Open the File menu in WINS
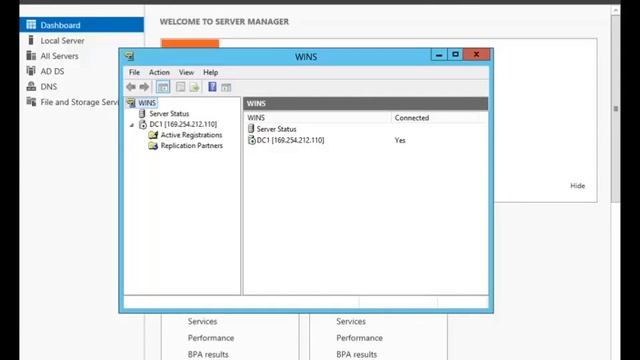This screenshot has height=360, width=640. click(x=134, y=72)
